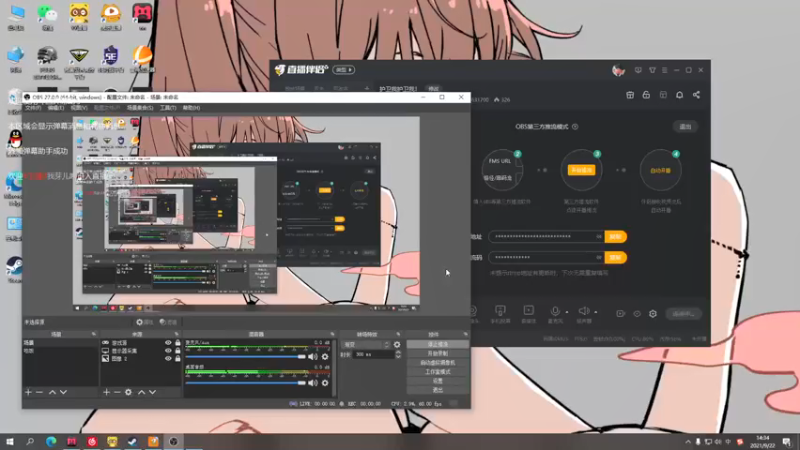Viewport: 800px width, 450px height.
Task: Open the 帮助(H) menu in OBS
Action: point(191,108)
